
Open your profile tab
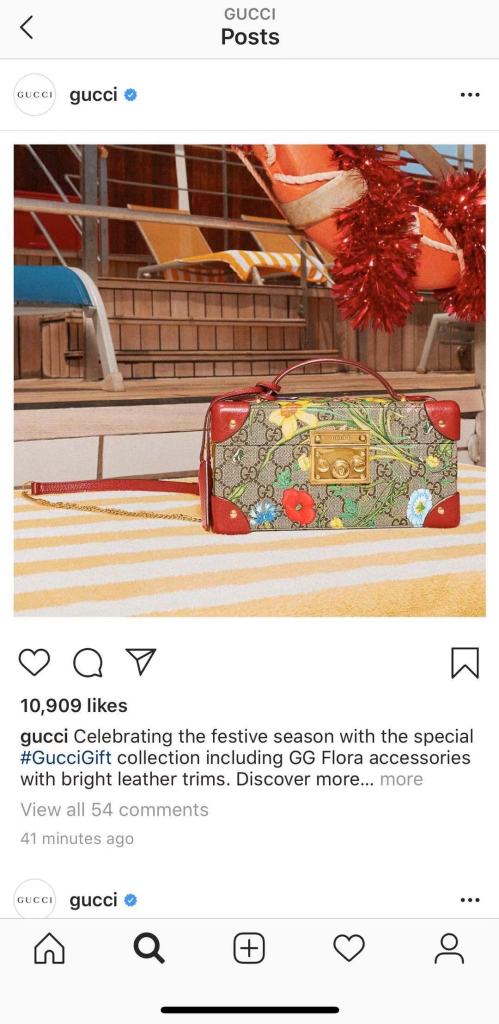pyautogui.click(x=449, y=949)
